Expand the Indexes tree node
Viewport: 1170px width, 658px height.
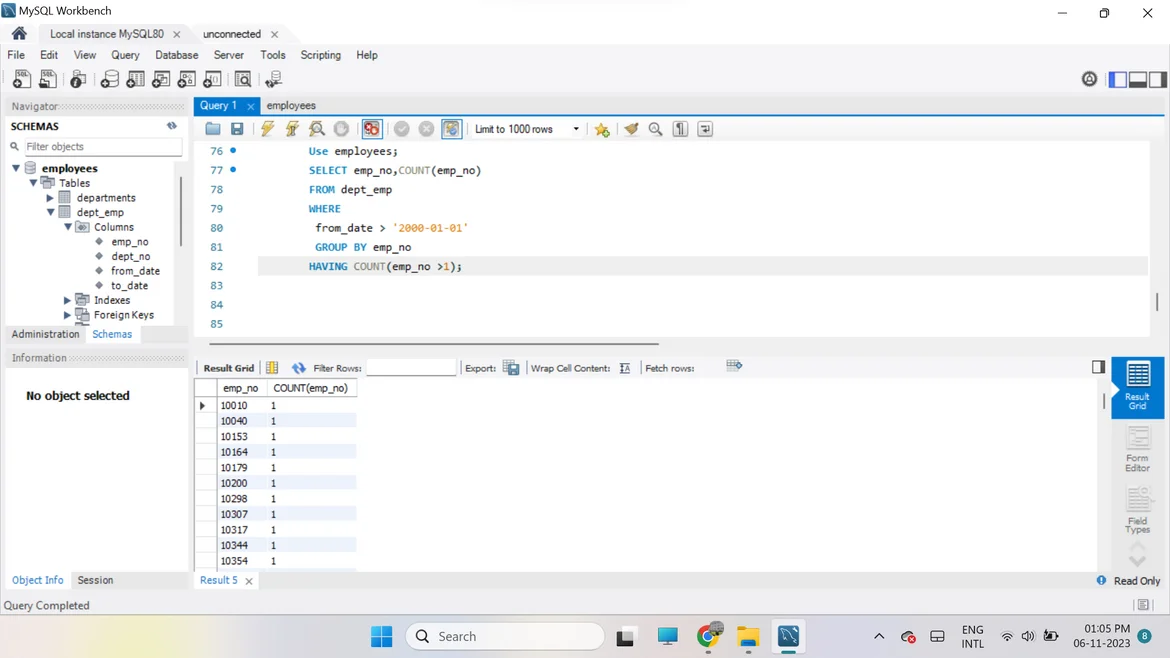pyautogui.click(x=67, y=300)
